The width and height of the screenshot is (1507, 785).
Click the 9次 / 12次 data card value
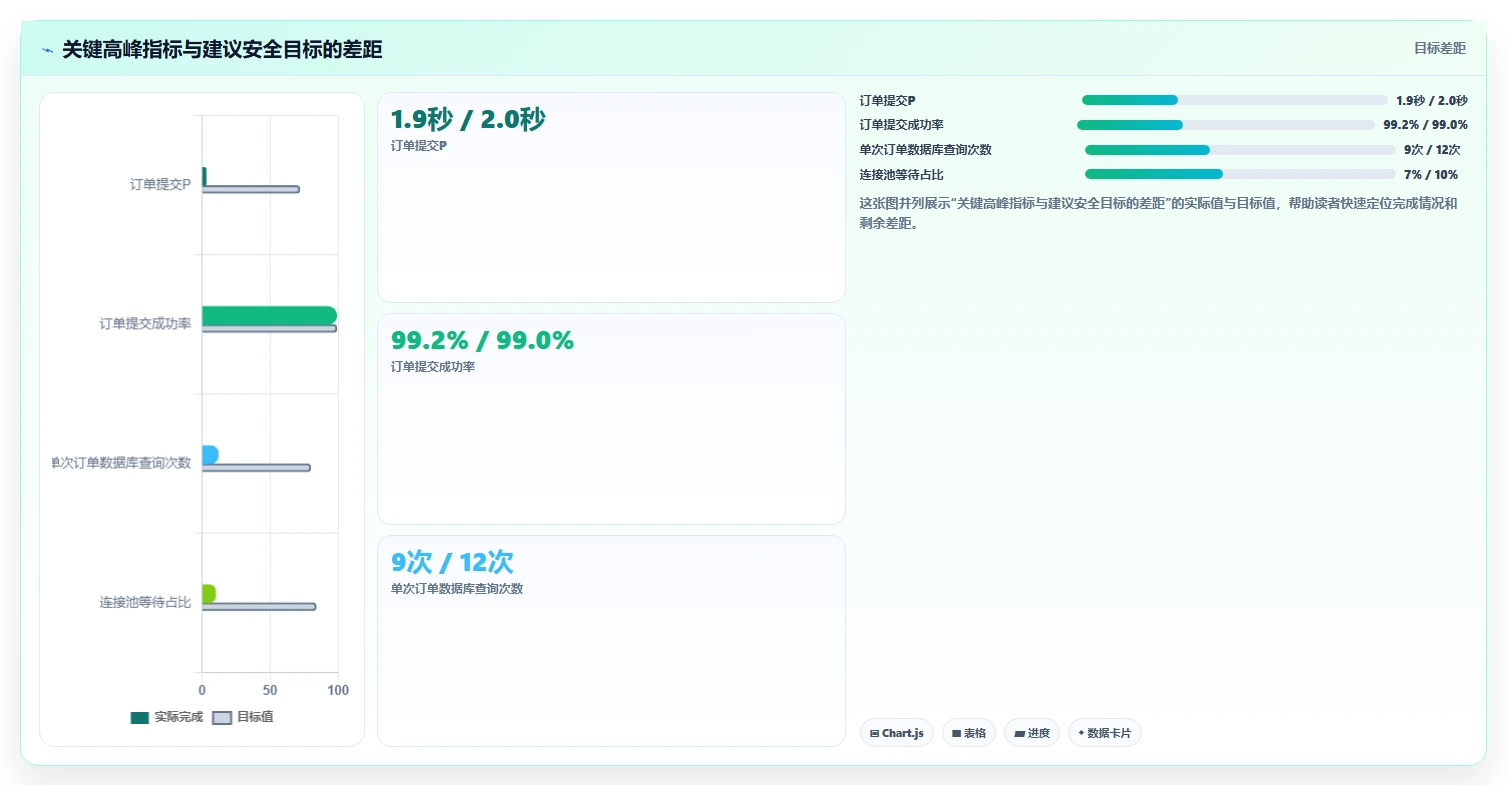[452, 562]
